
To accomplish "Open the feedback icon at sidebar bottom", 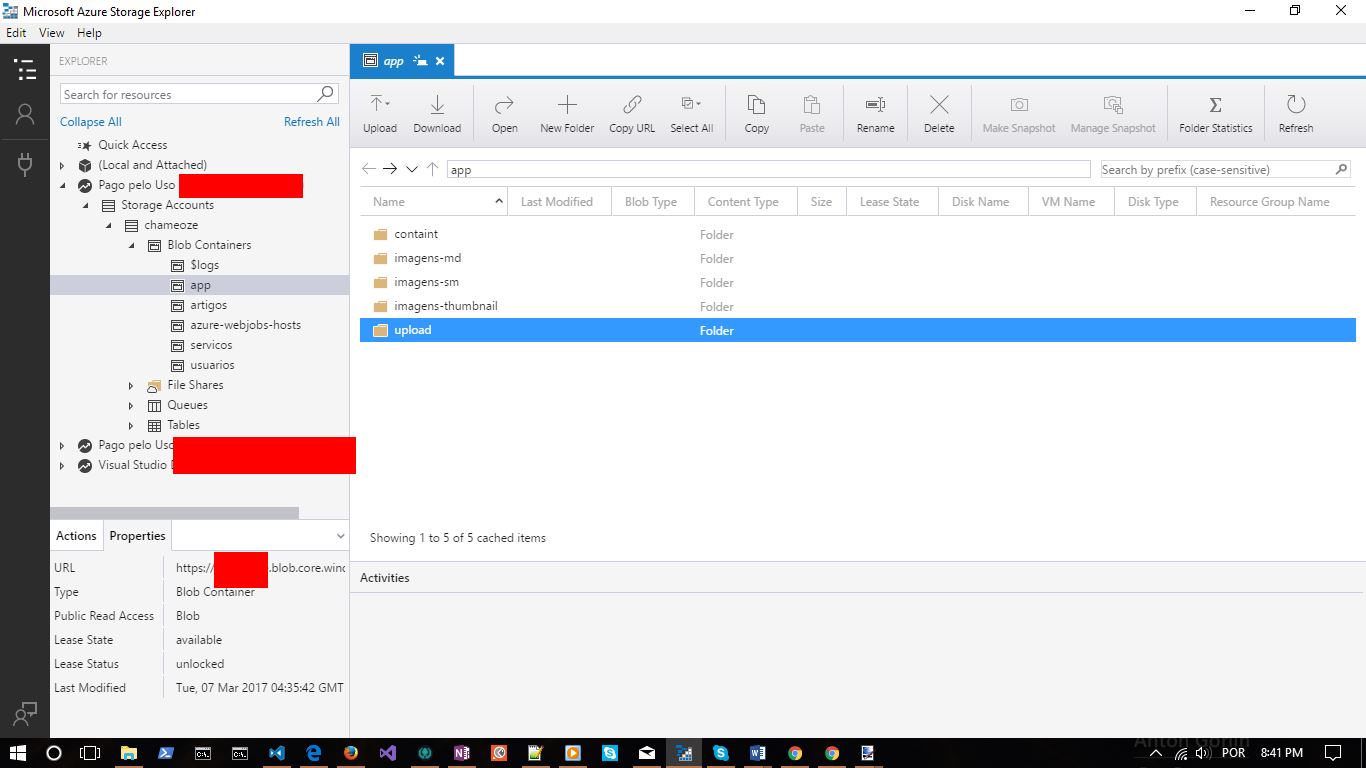I will pos(25,714).
